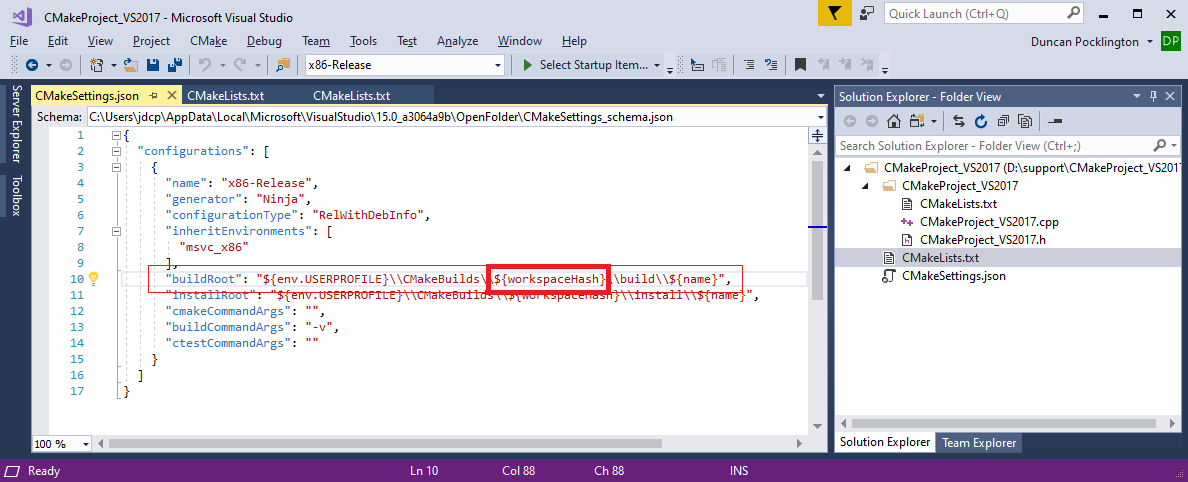This screenshot has height=482, width=1188.
Task: Toggle Auto Hide pin on Solution Explorer panel
Action: click(x=1154, y=96)
